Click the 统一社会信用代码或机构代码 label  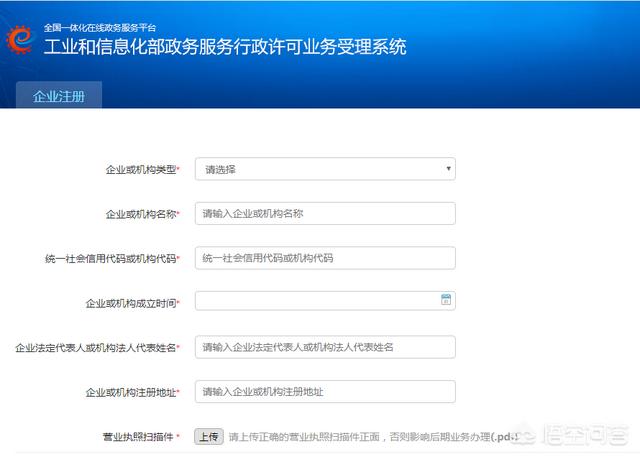pyautogui.click(x=111, y=259)
